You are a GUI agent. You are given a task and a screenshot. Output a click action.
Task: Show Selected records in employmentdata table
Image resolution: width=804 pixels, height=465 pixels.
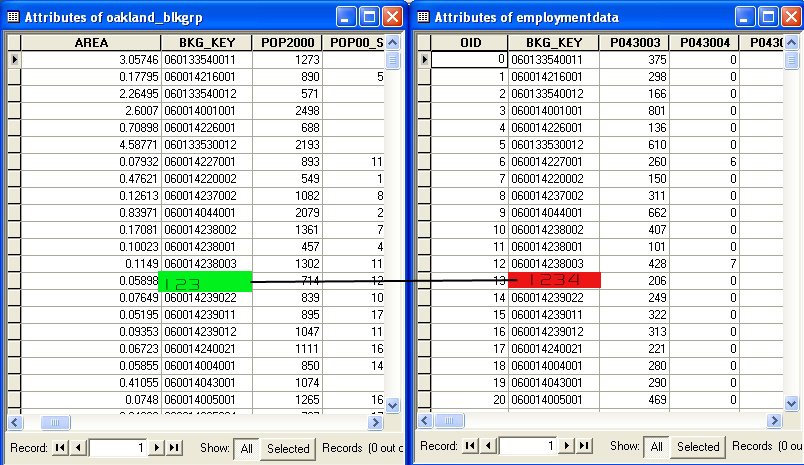pos(698,447)
